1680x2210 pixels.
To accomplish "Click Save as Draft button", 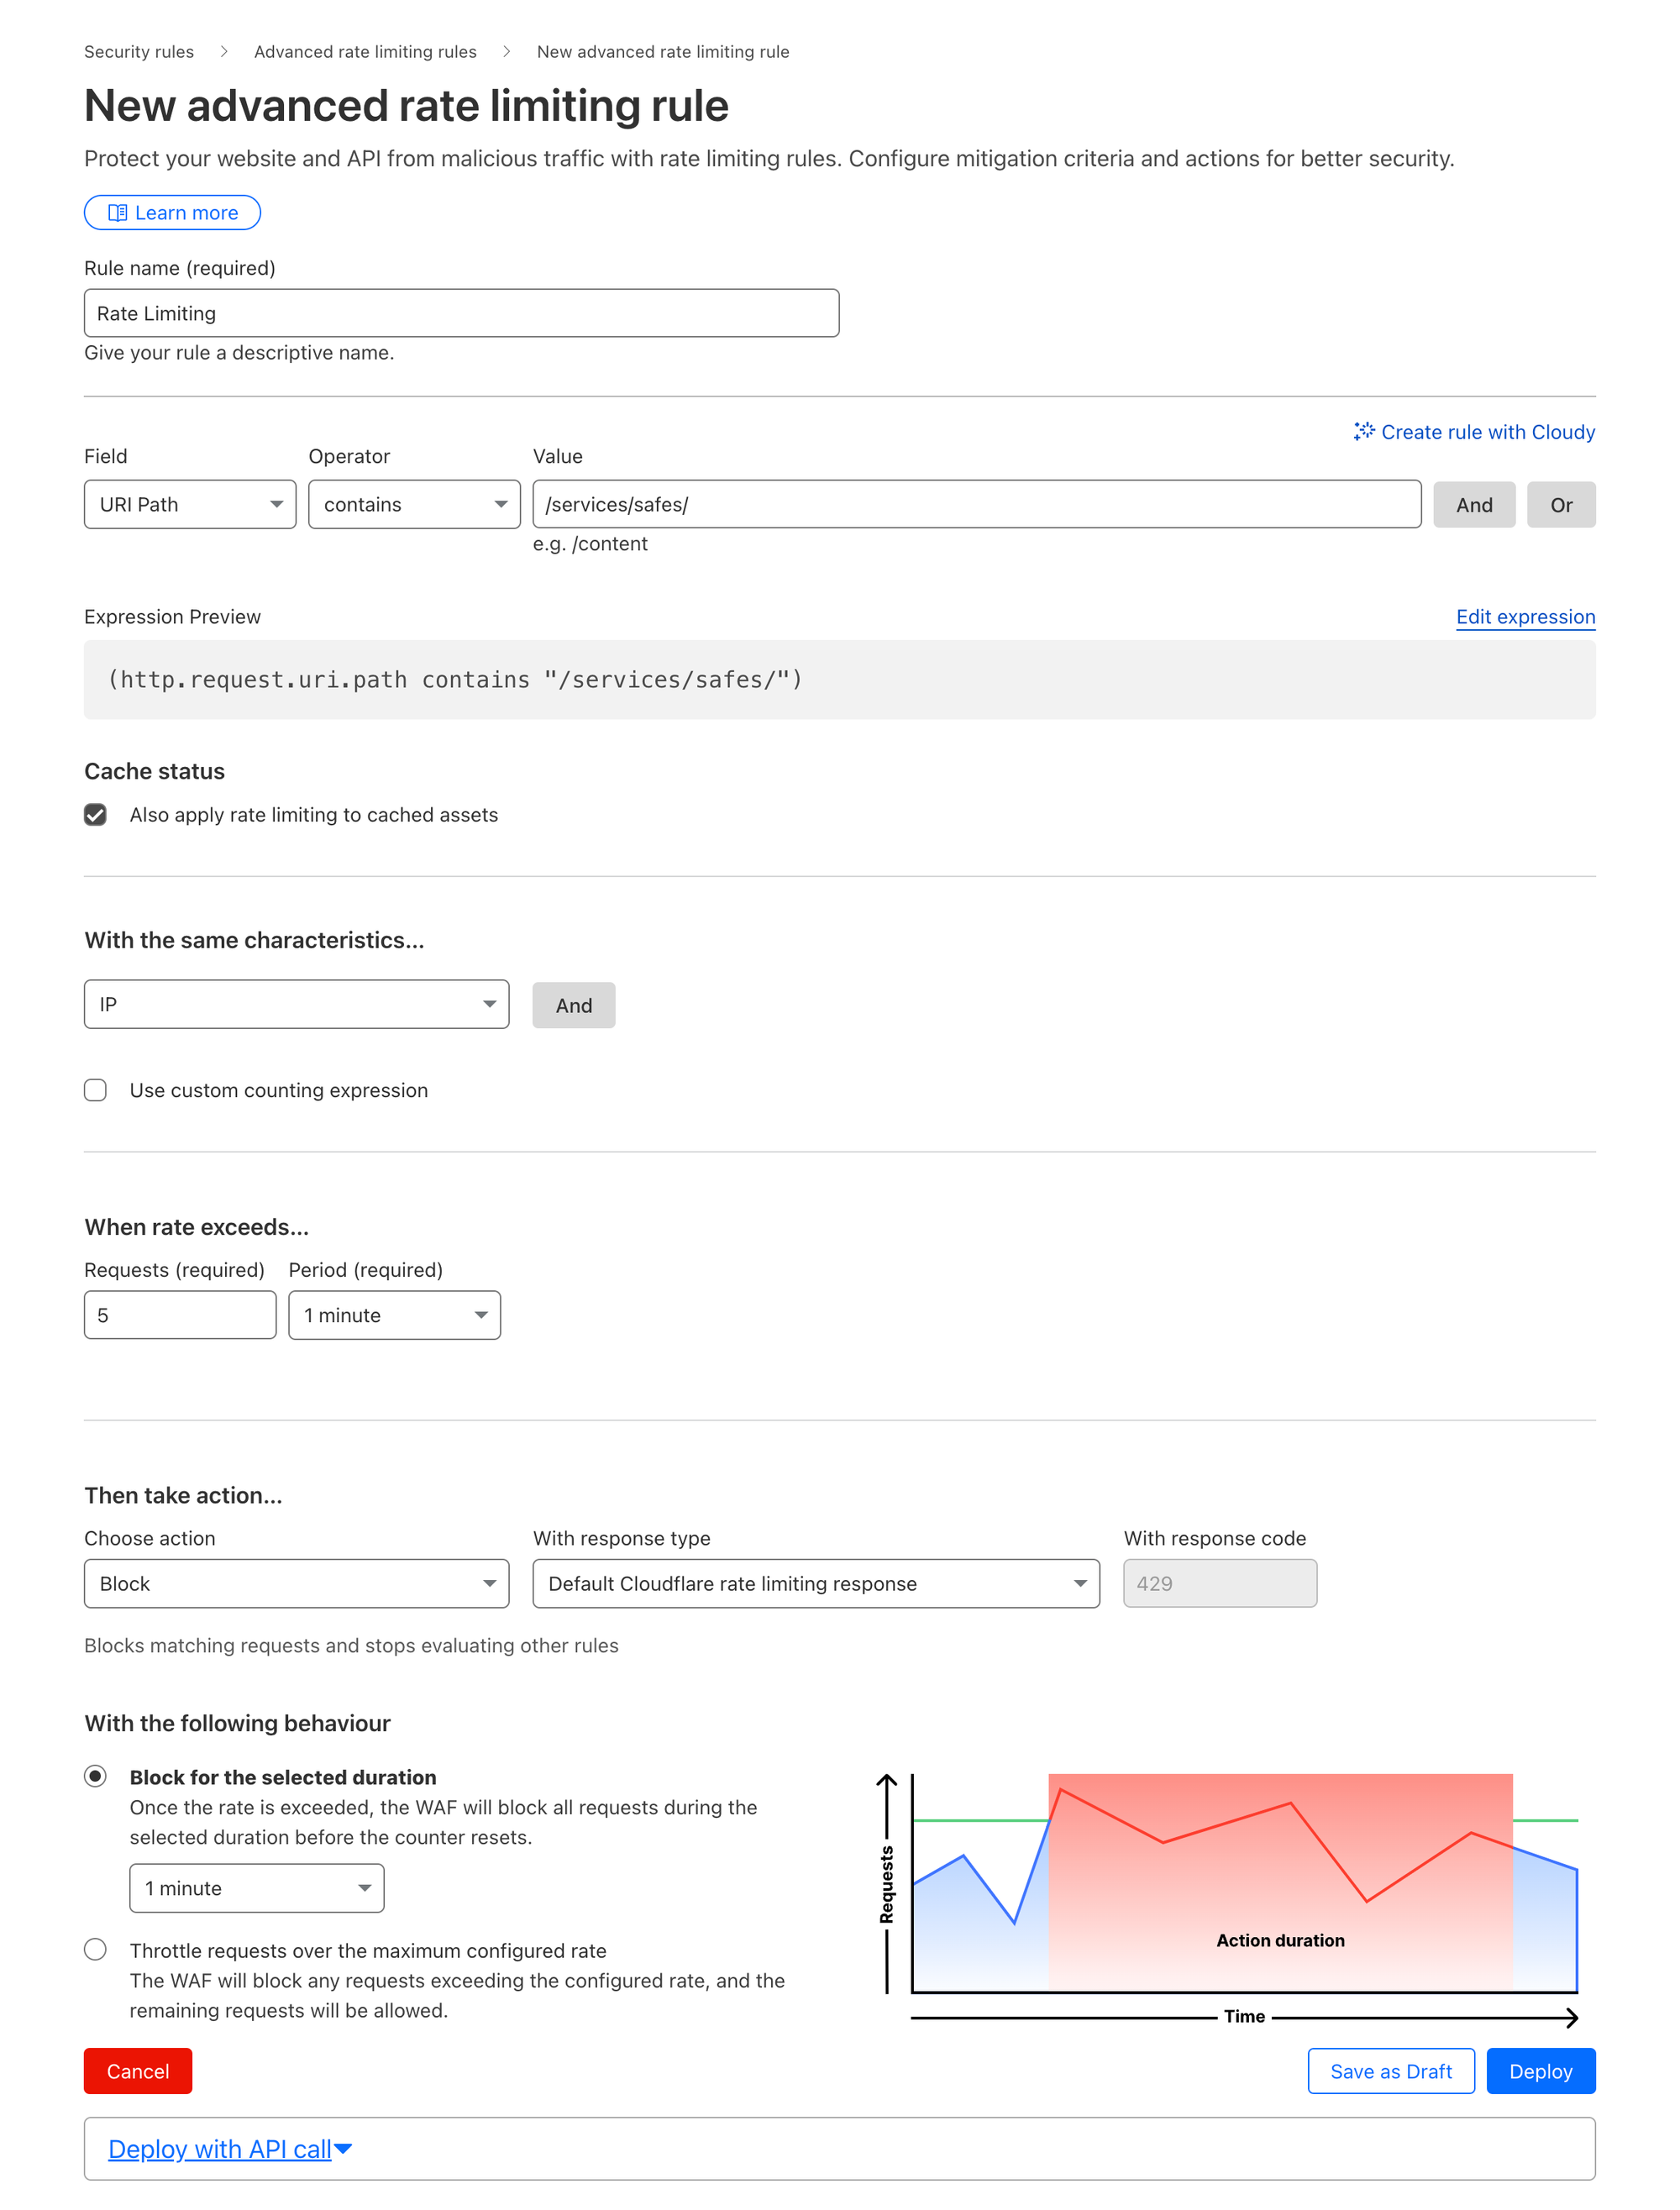I will (1391, 2071).
